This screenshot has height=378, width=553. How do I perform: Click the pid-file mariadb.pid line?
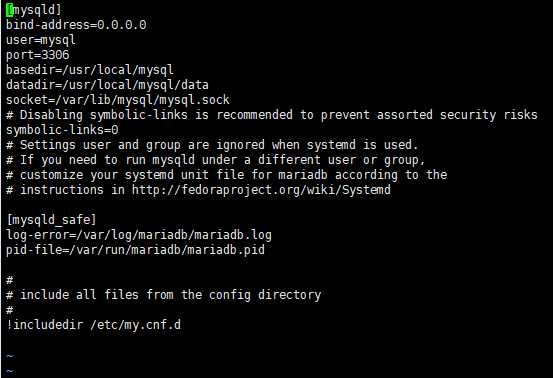pyautogui.click(x=135, y=250)
